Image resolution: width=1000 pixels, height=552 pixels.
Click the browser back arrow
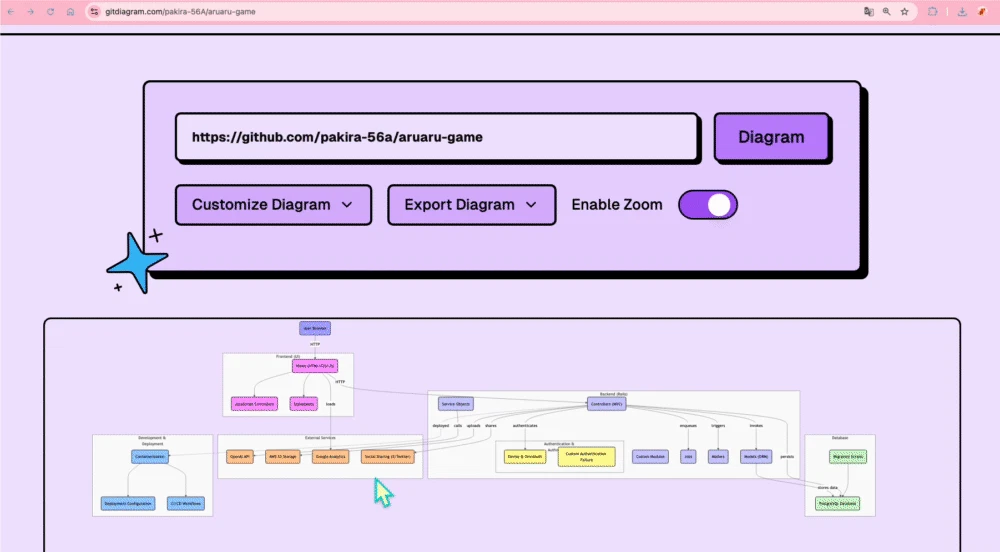(x=11, y=11)
